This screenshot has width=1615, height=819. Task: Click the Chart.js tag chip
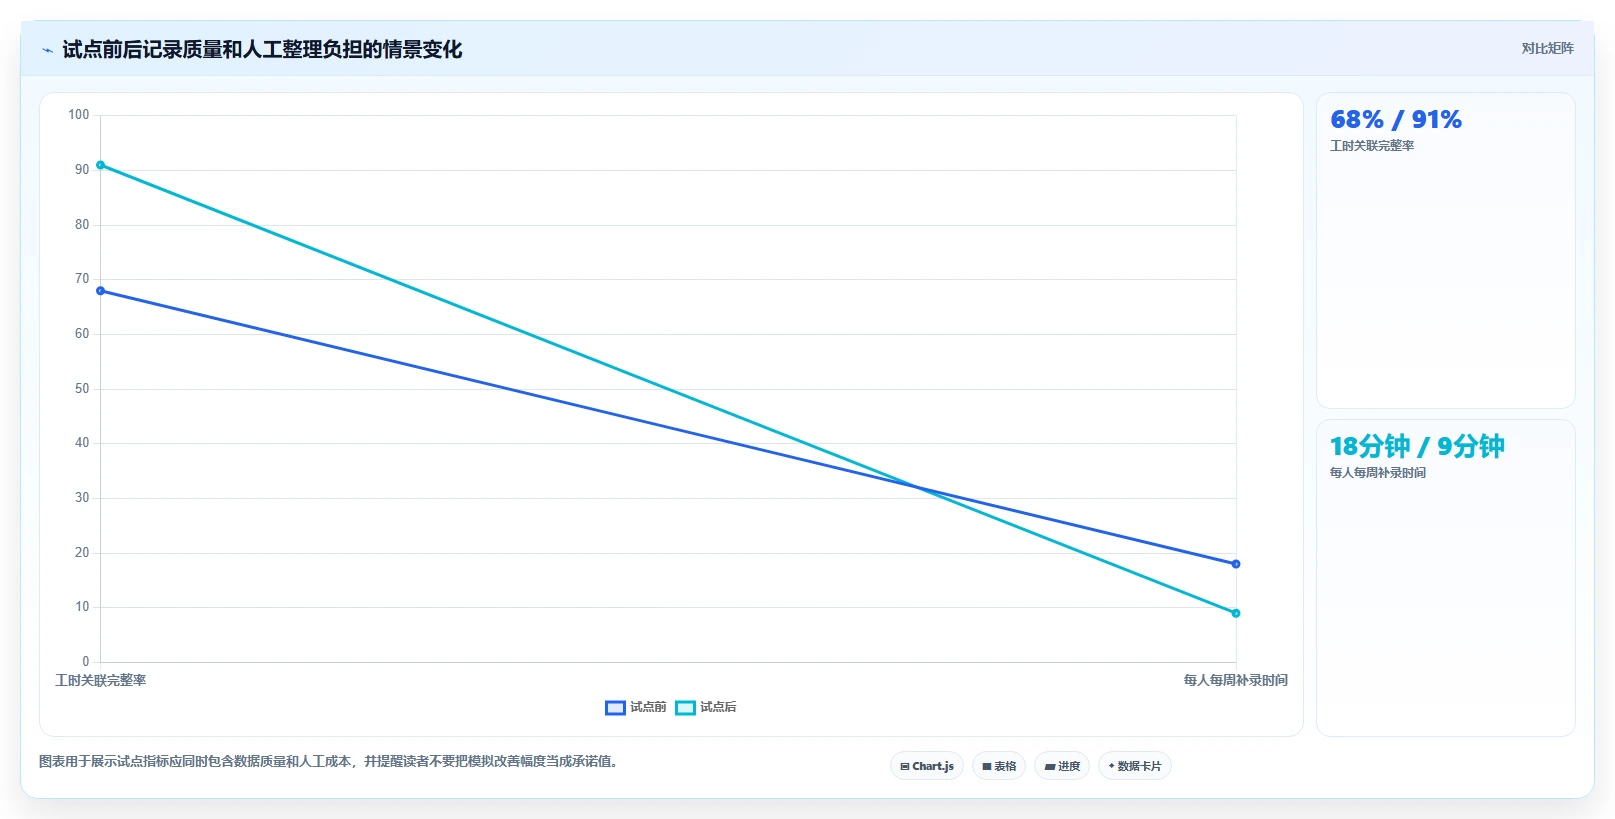tap(927, 766)
